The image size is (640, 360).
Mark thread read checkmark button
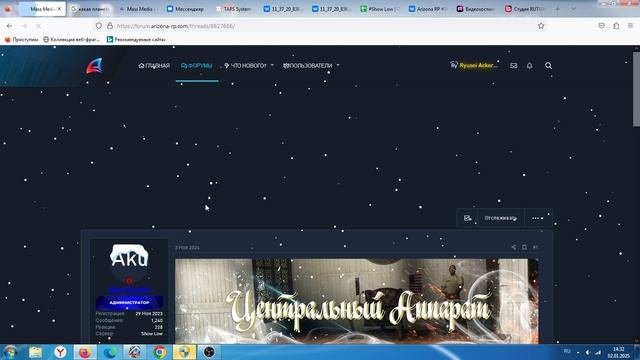click(x=467, y=218)
